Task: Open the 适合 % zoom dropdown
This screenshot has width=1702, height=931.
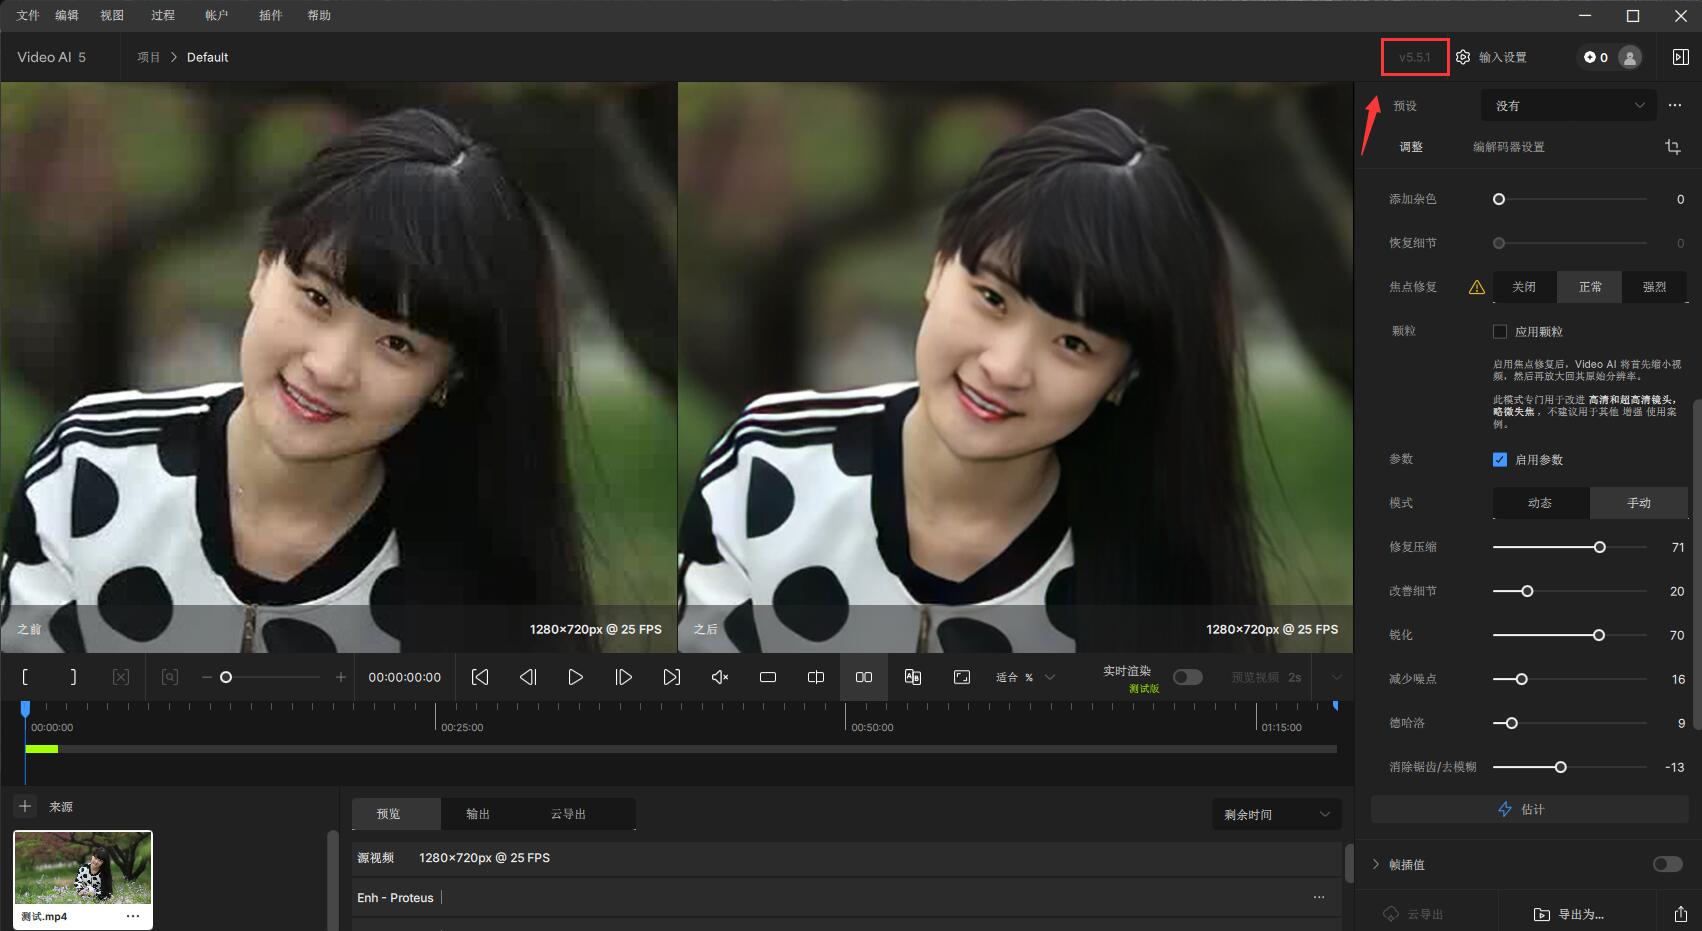Action: pyautogui.click(x=1025, y=677)
